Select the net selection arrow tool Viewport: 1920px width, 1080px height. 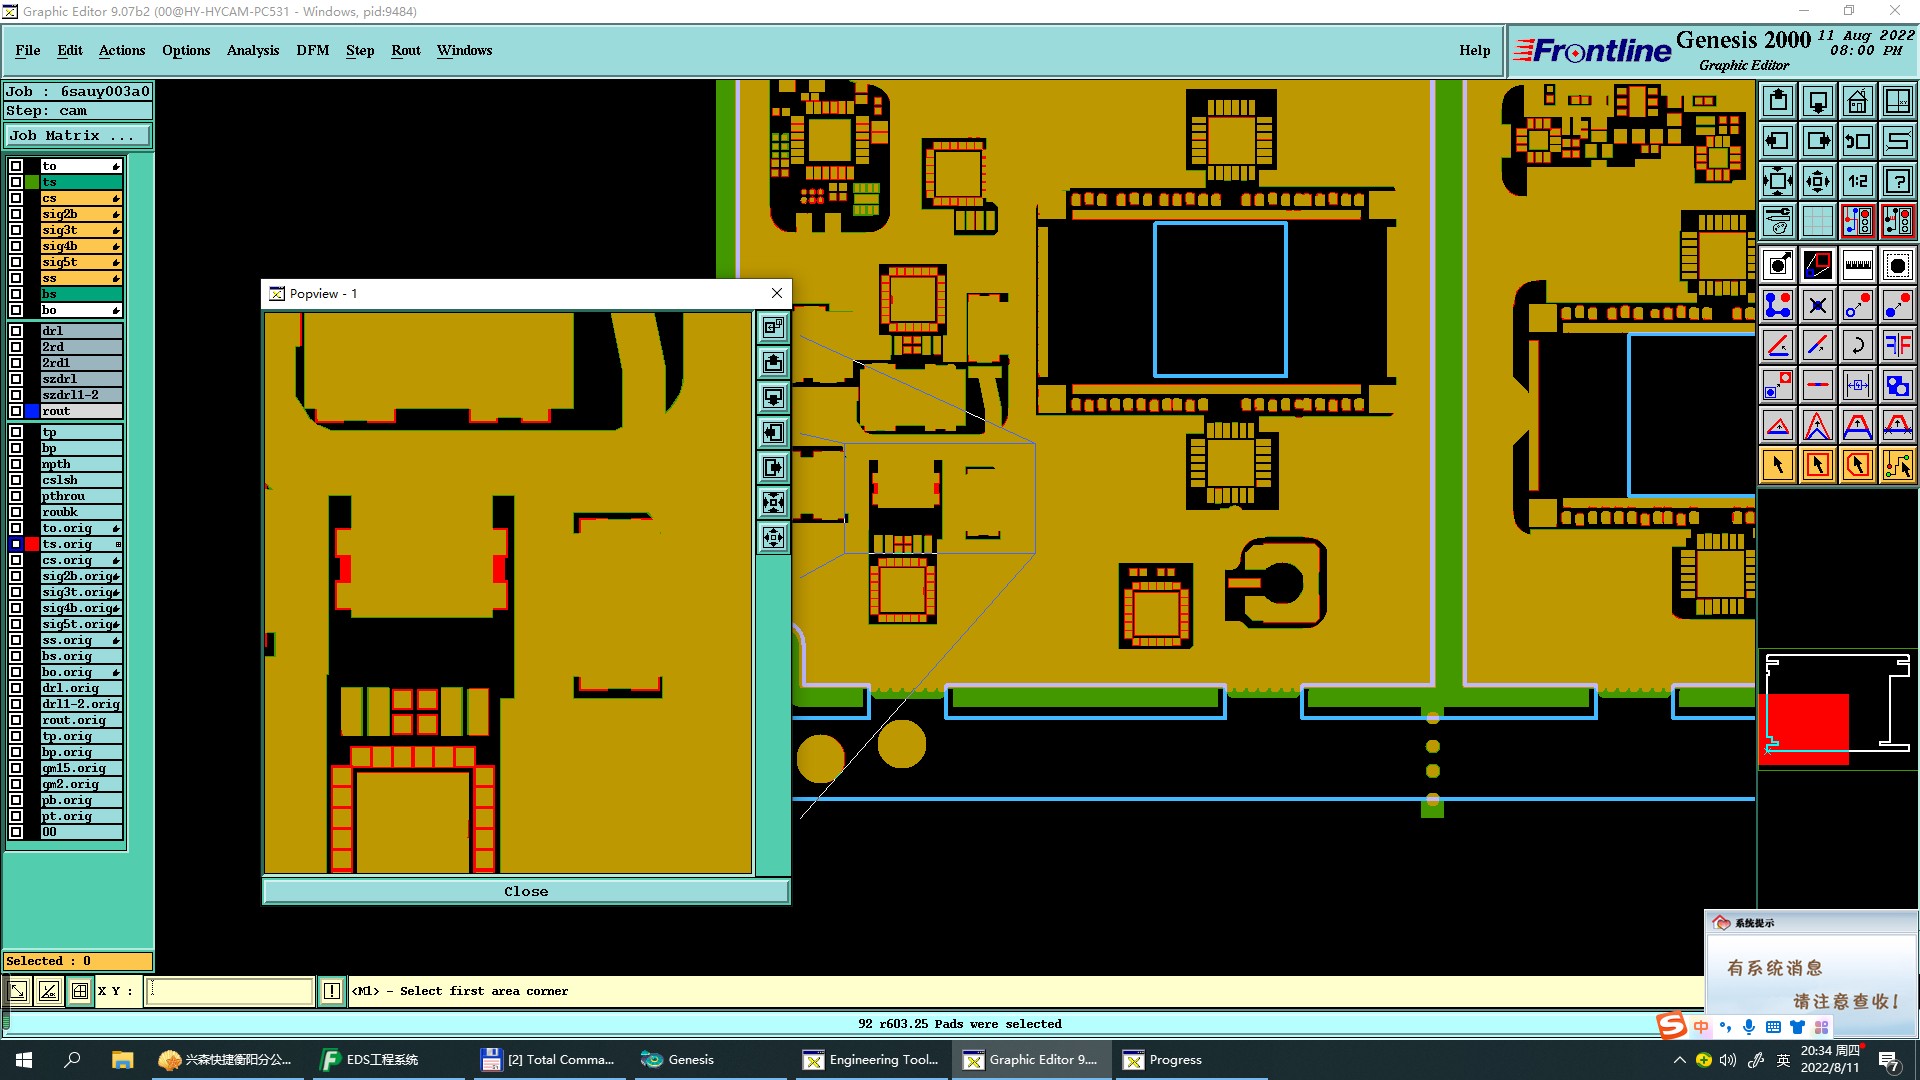point(1897,465)
